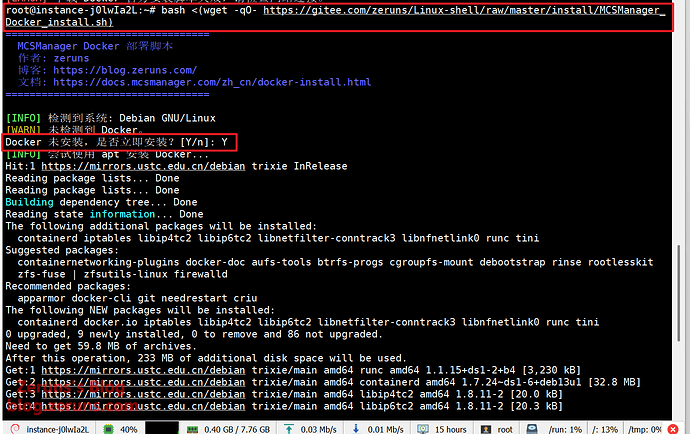This screenshot has height=434, width=690.
Task: Open the mirrors link on the Get:1 line
Action: pyautogui.click(x=143, y=370)
